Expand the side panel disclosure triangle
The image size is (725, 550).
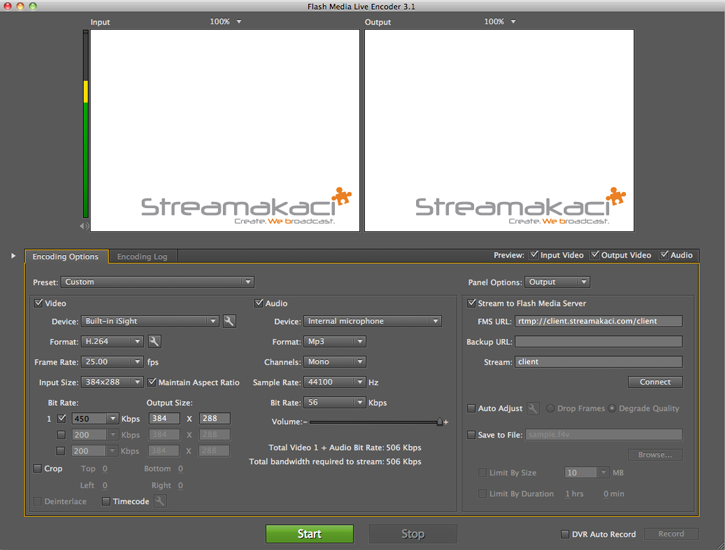point(13,256)
